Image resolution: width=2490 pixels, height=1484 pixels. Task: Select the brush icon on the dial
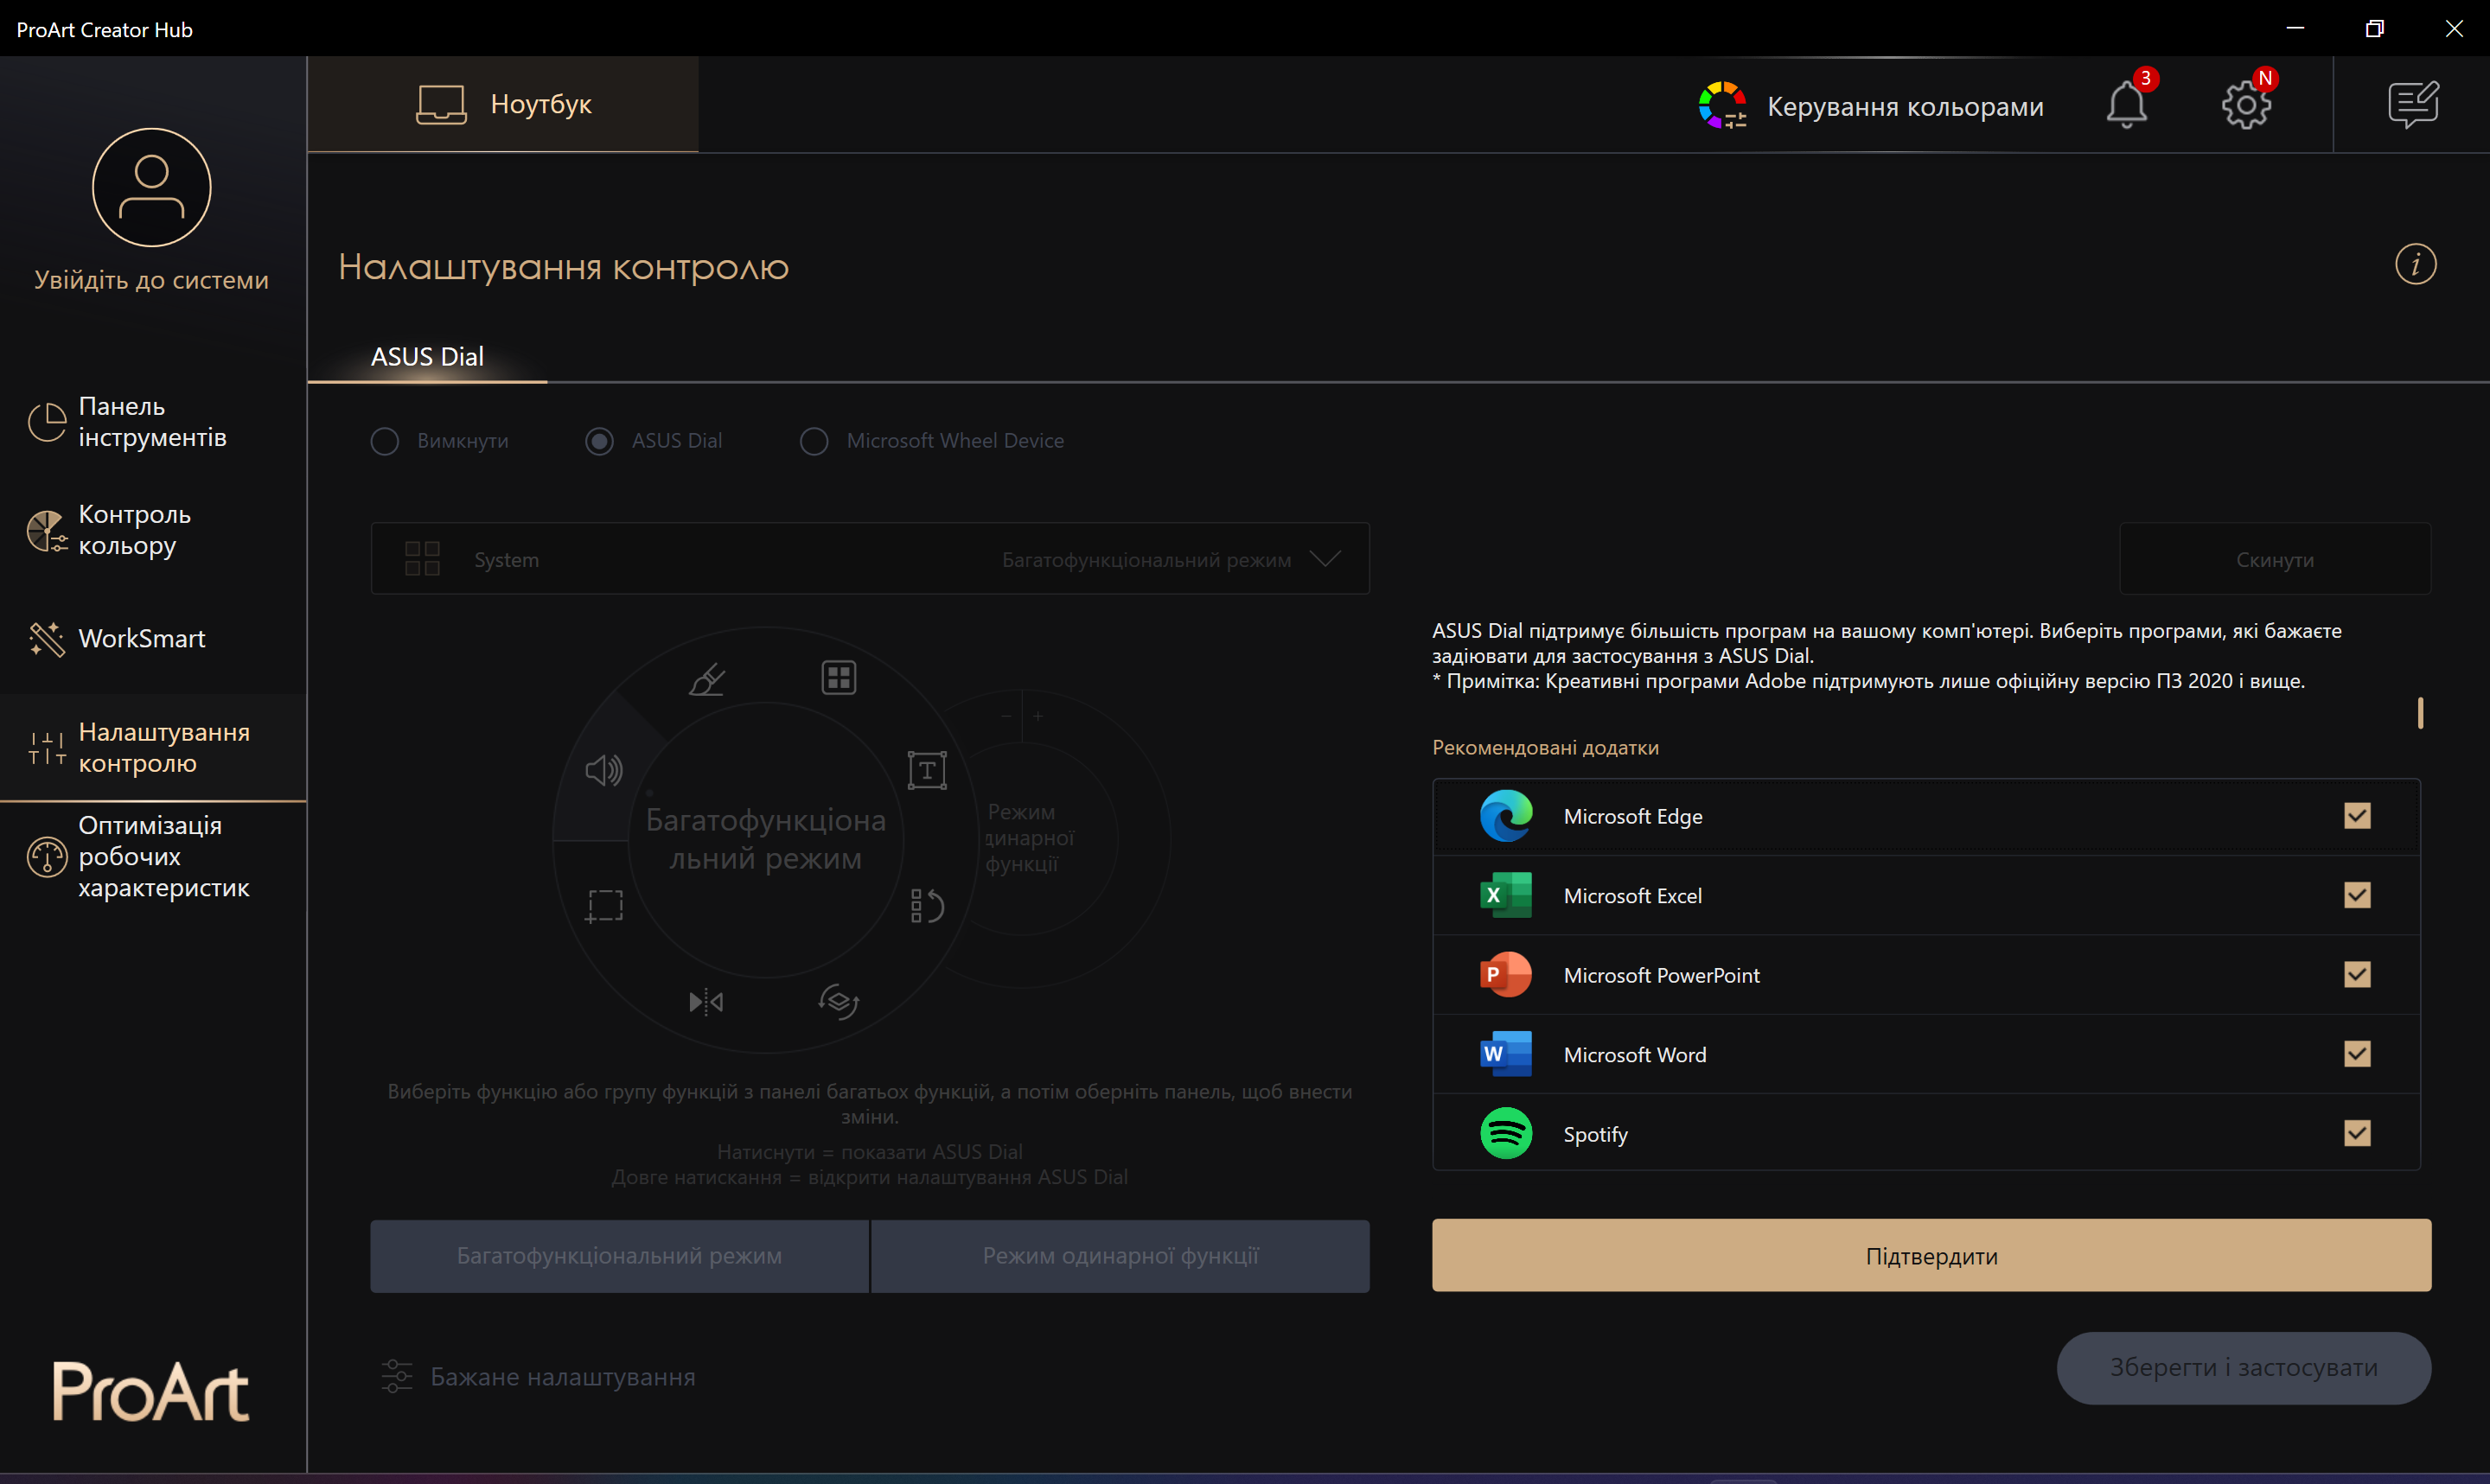707,679
